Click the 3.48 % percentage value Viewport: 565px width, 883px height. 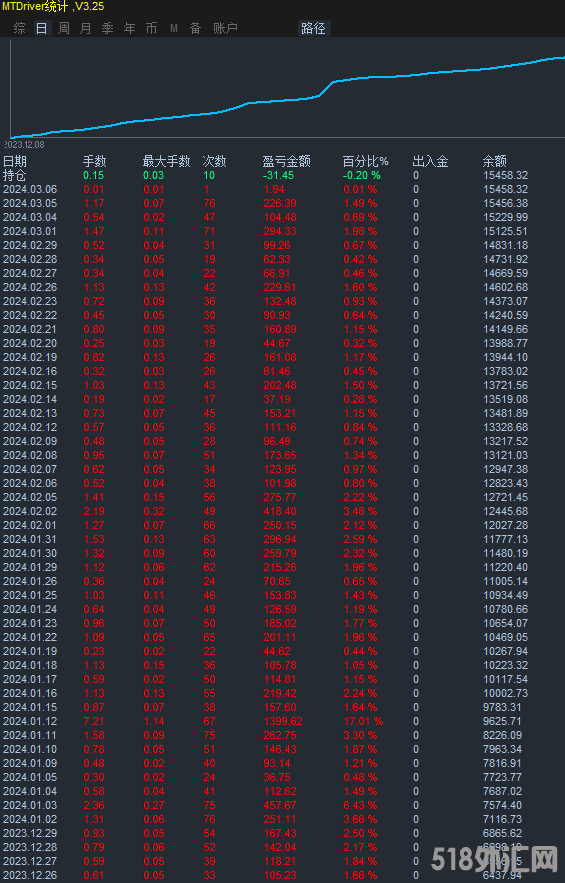pyautogui.click(x=361, y=511)
